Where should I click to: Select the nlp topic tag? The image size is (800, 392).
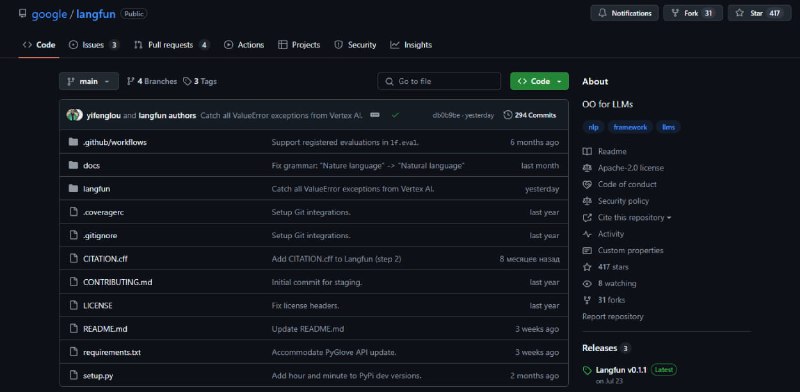coord(593,127)
